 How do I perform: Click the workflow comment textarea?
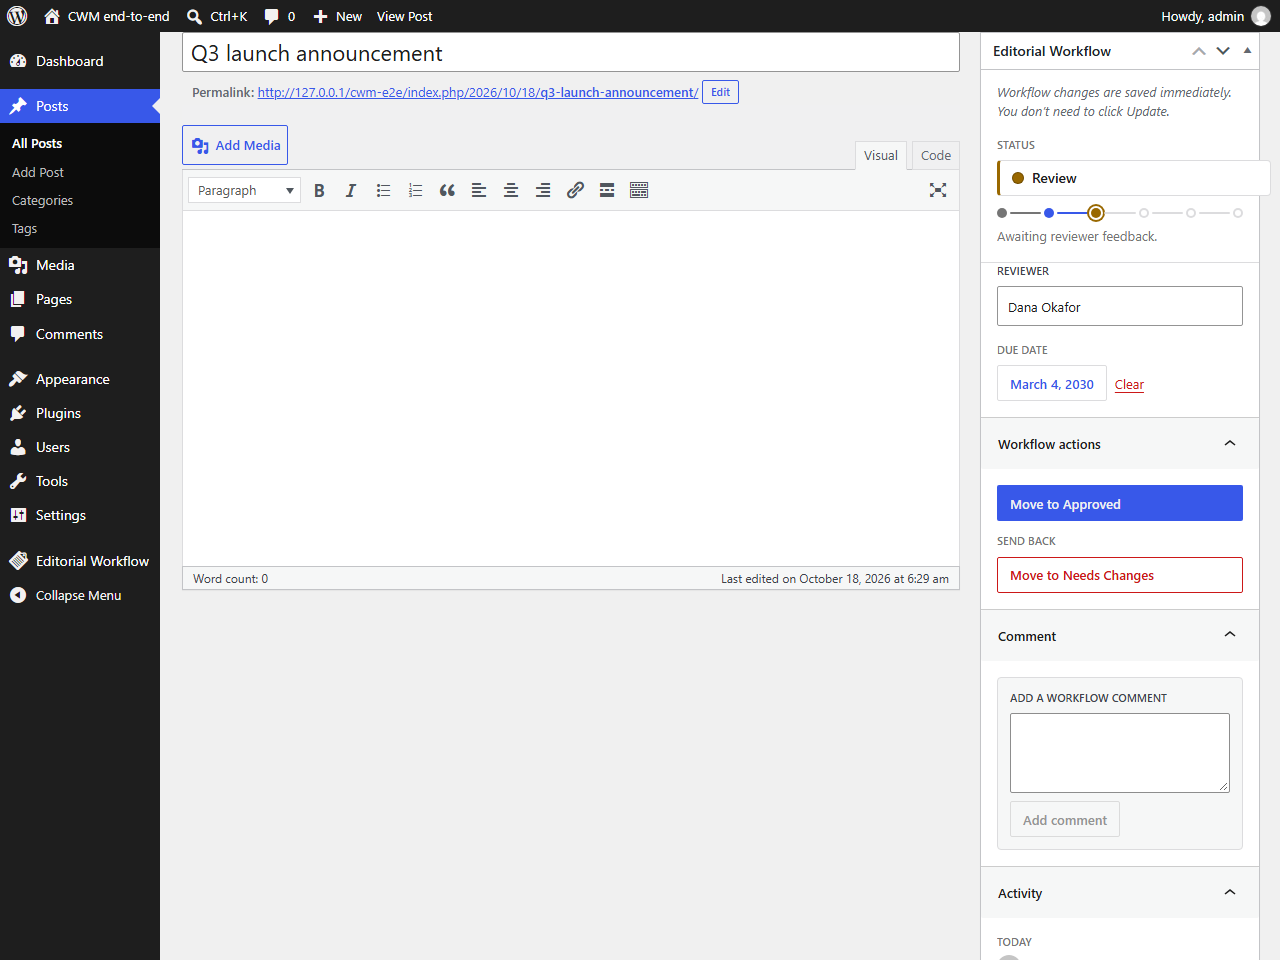point(1120,753)
